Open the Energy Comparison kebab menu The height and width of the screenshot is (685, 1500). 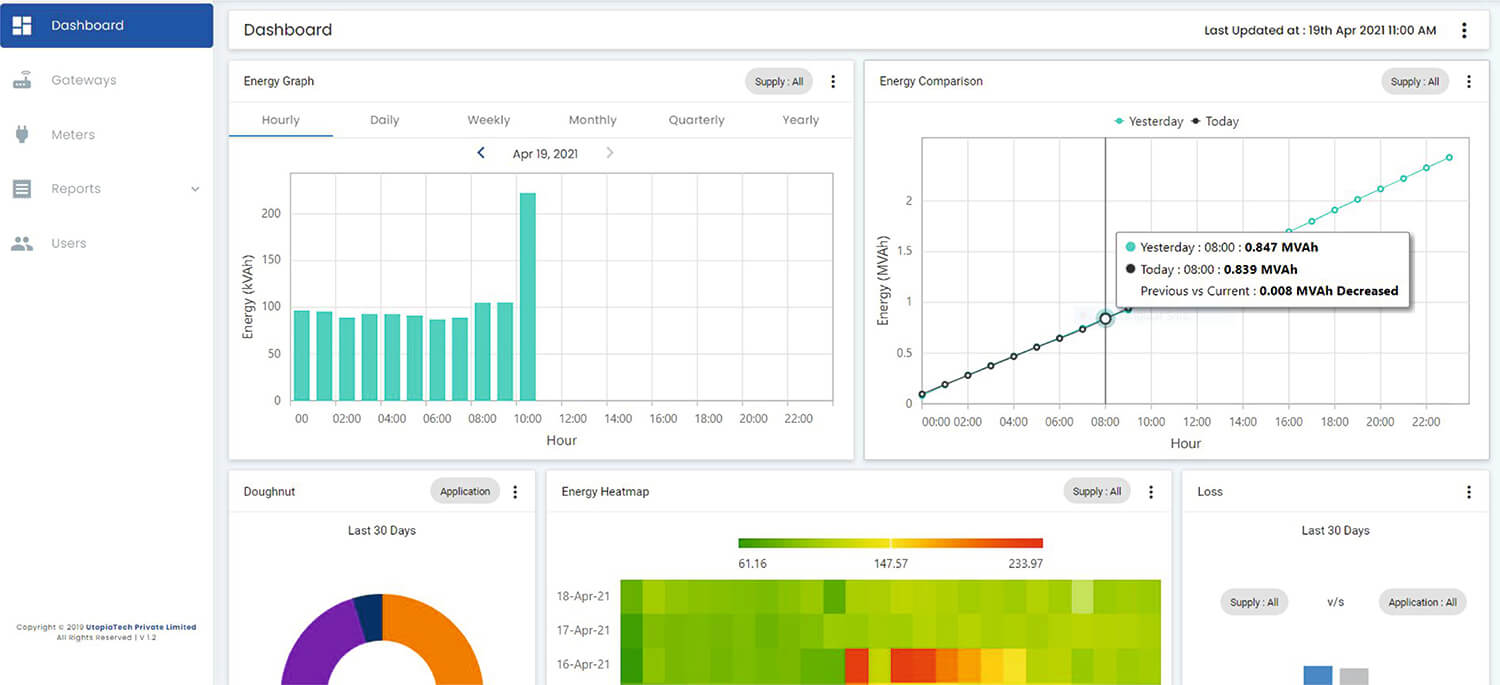(1468, 81)
